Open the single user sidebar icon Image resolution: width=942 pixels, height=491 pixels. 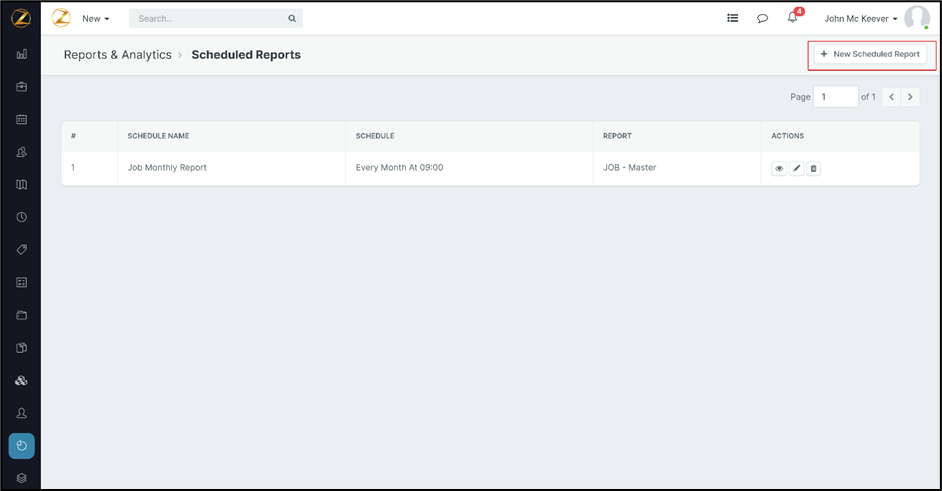tap(22, 413)
